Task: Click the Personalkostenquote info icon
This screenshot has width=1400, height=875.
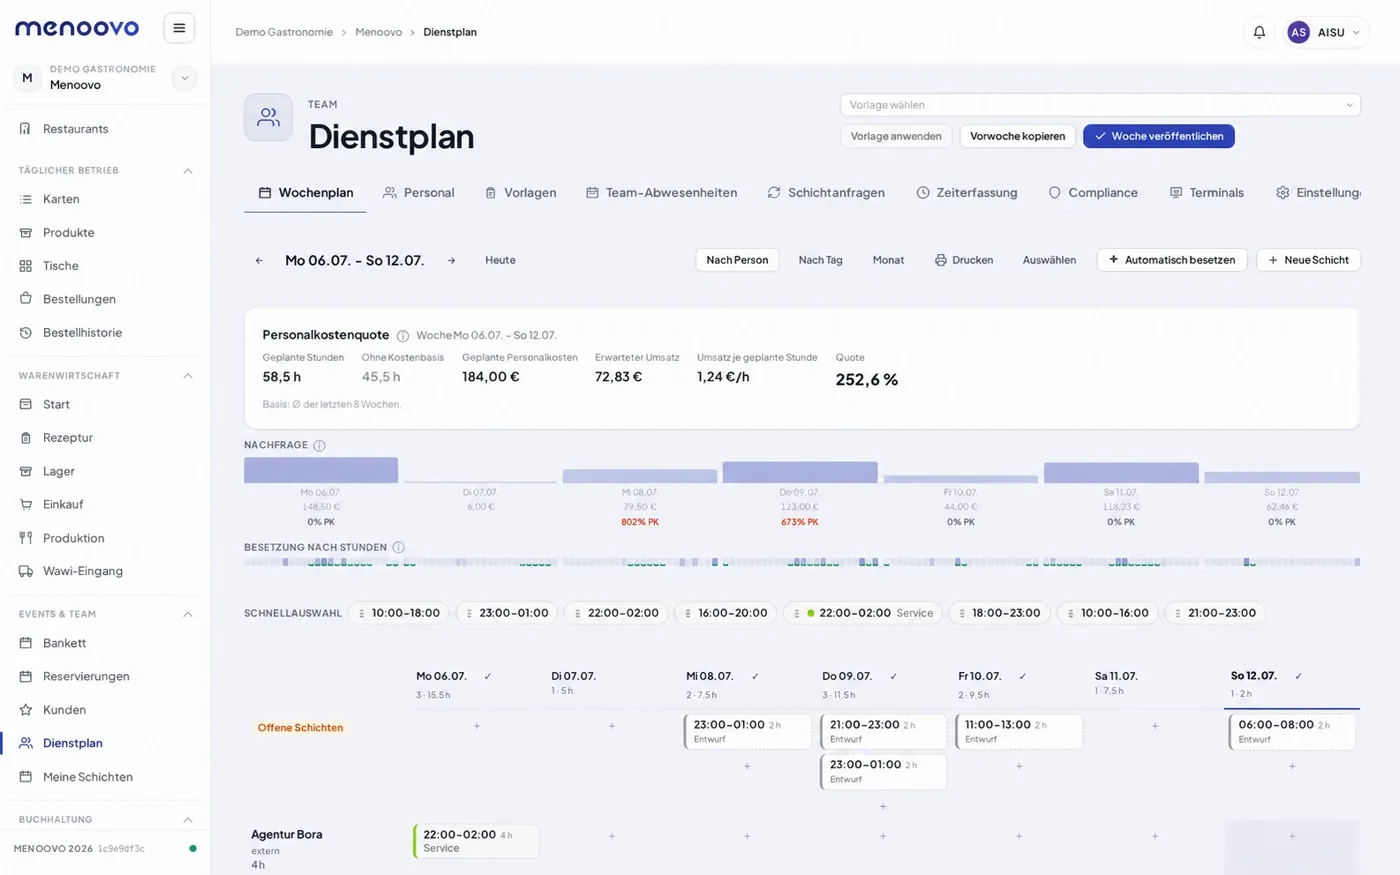Action: tap(403, 336)
